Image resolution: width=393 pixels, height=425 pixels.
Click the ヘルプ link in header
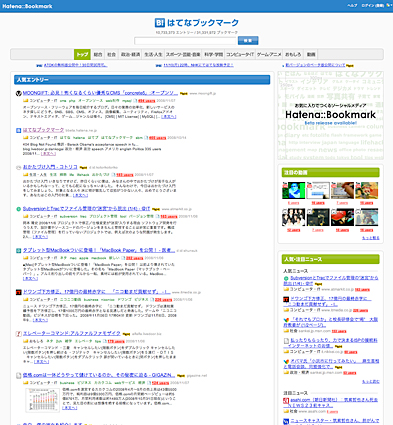[x=352, y=6]
